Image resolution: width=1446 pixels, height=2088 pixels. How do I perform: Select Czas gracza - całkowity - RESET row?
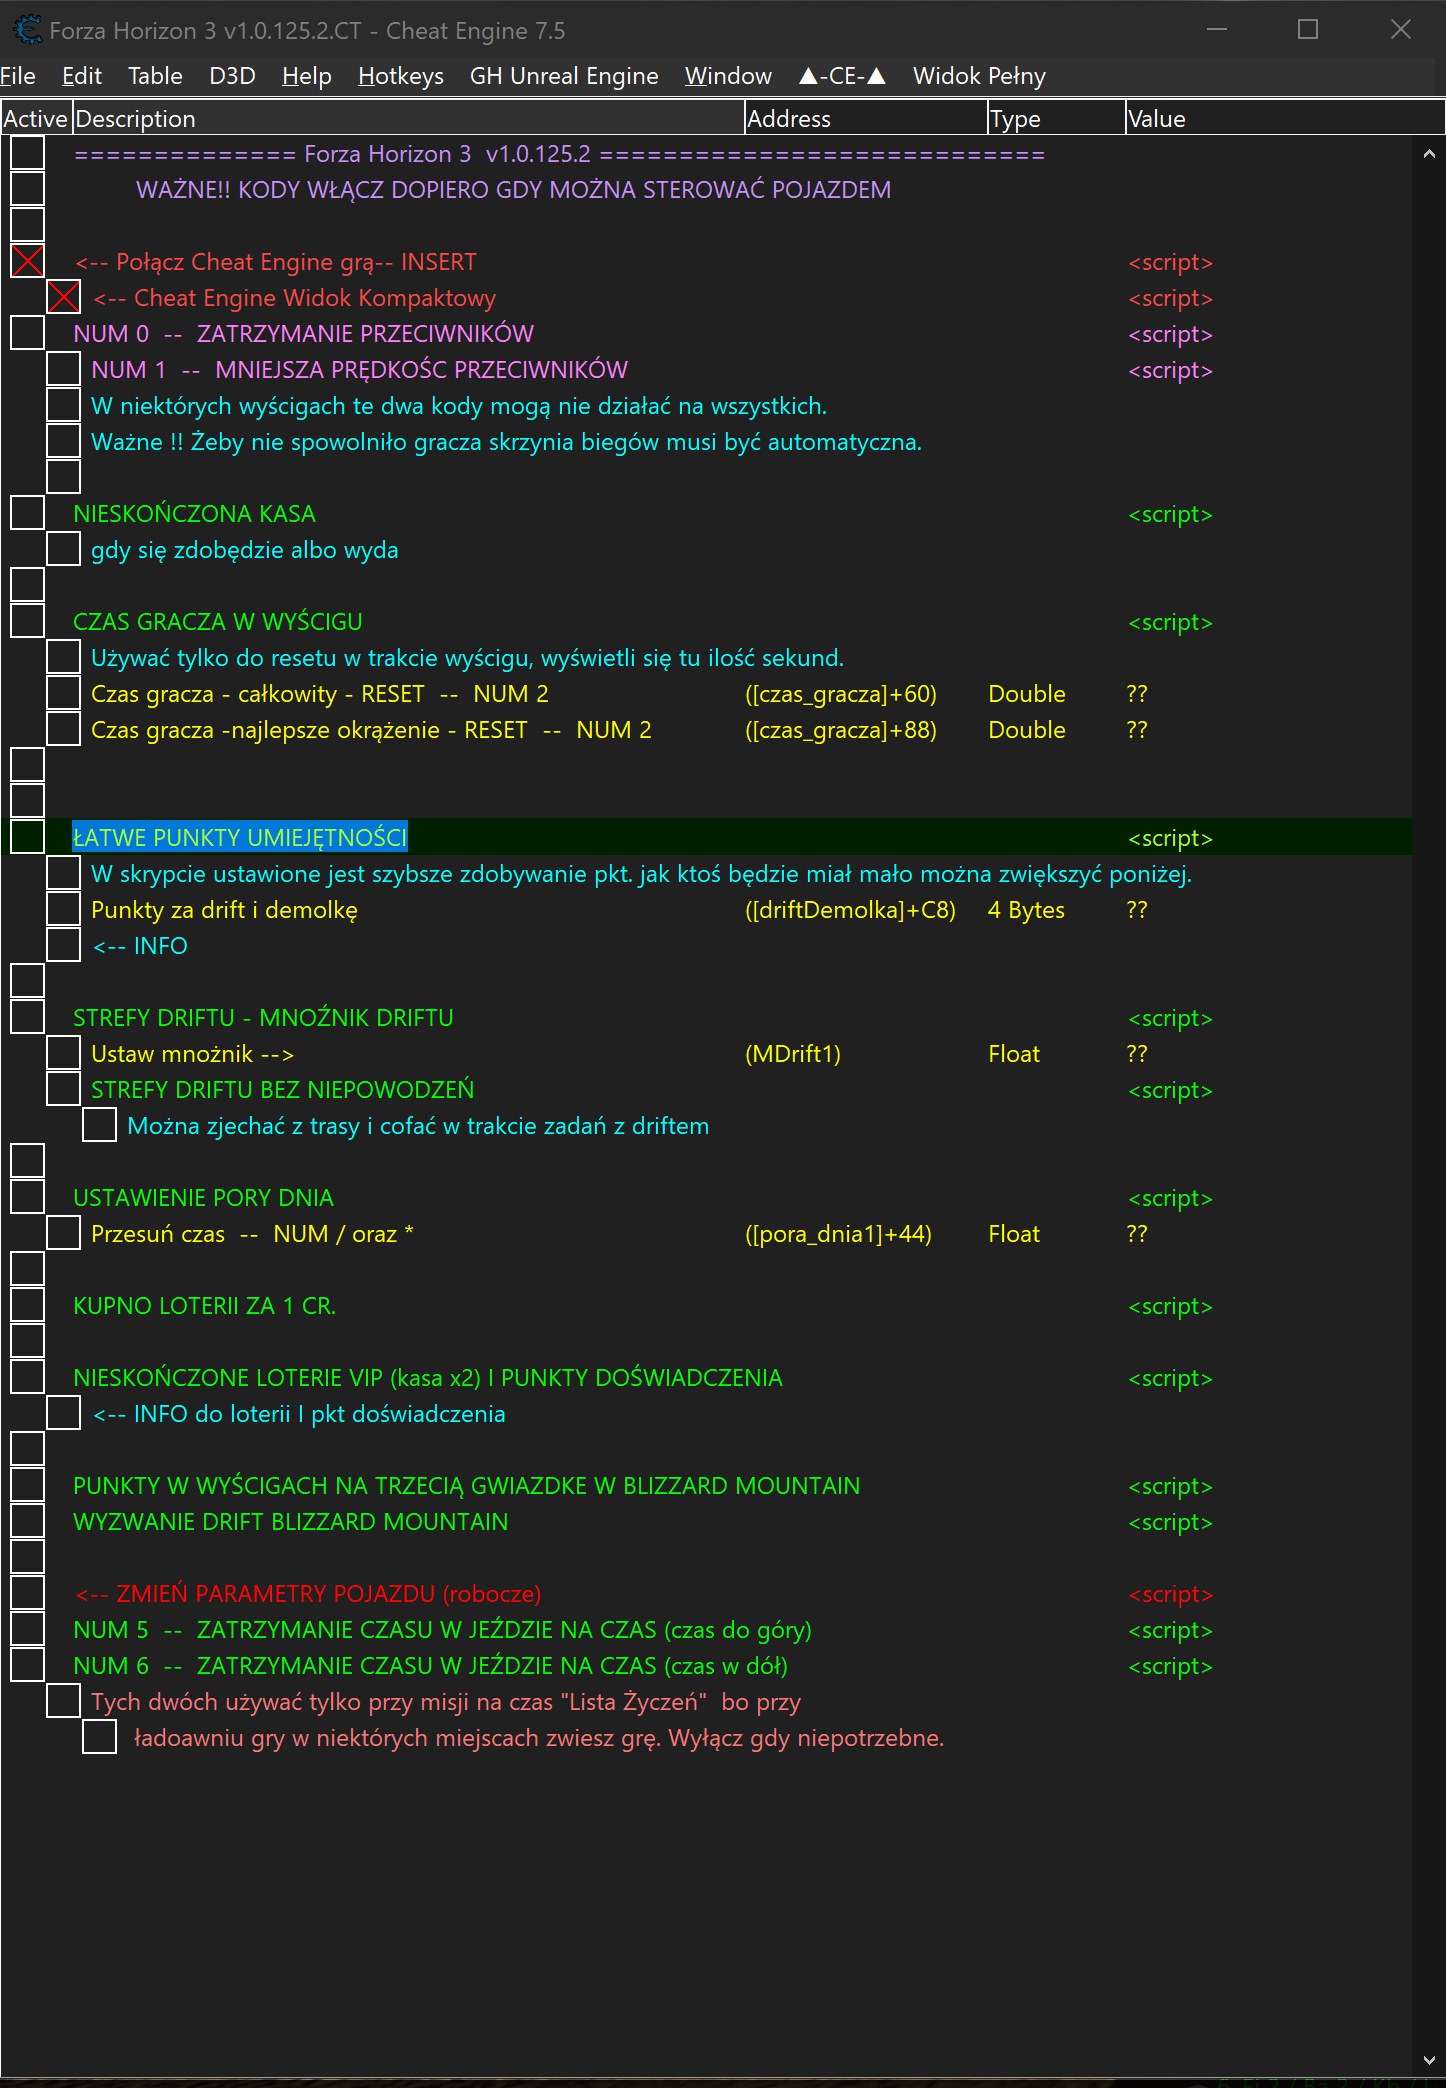click(x=320, y=694)
